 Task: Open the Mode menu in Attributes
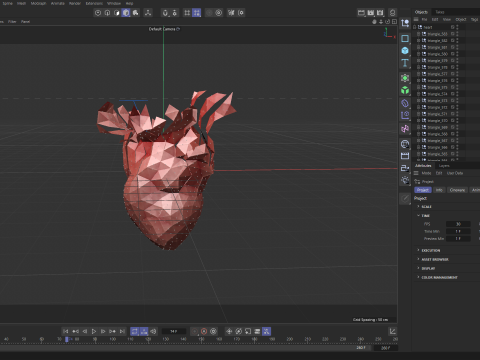(426, 173)
